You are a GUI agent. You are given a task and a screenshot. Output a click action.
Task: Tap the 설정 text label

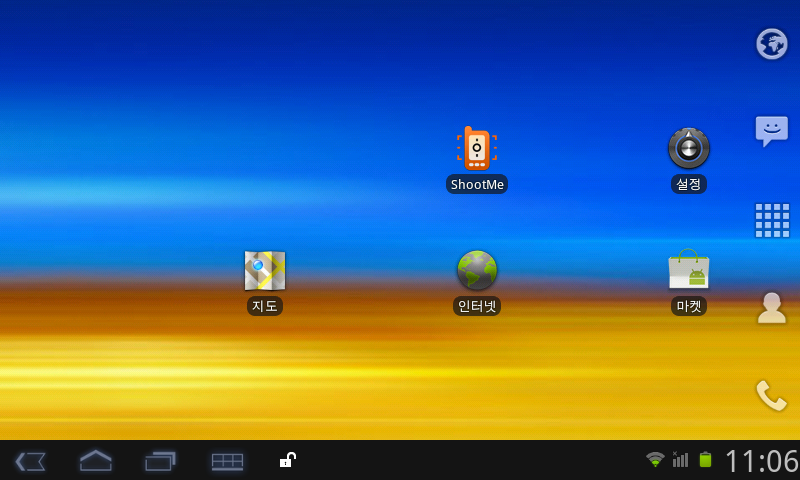point(689,184)
